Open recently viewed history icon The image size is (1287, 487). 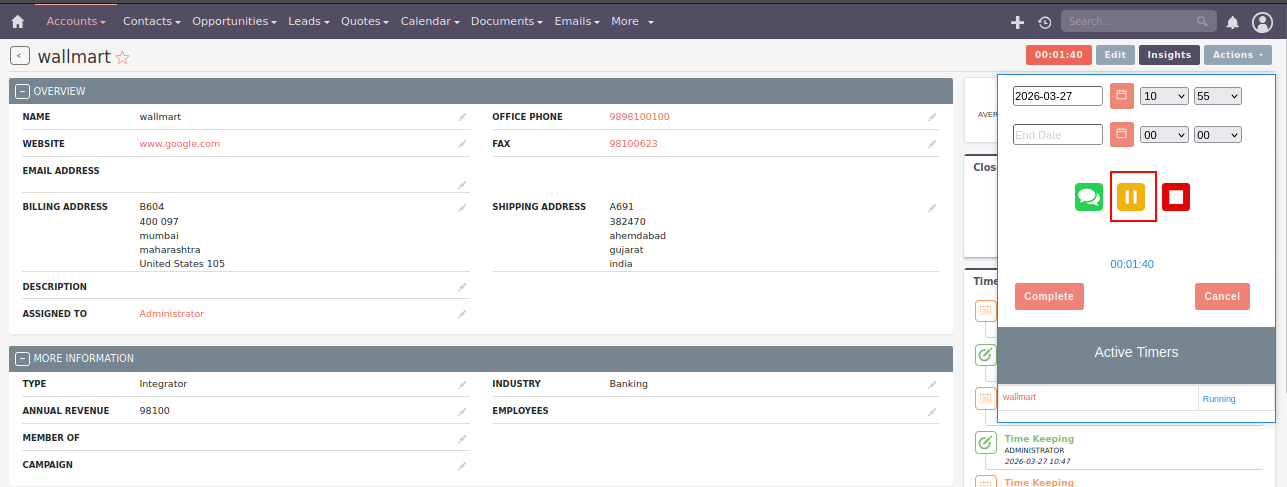[x=1044, y=22]
